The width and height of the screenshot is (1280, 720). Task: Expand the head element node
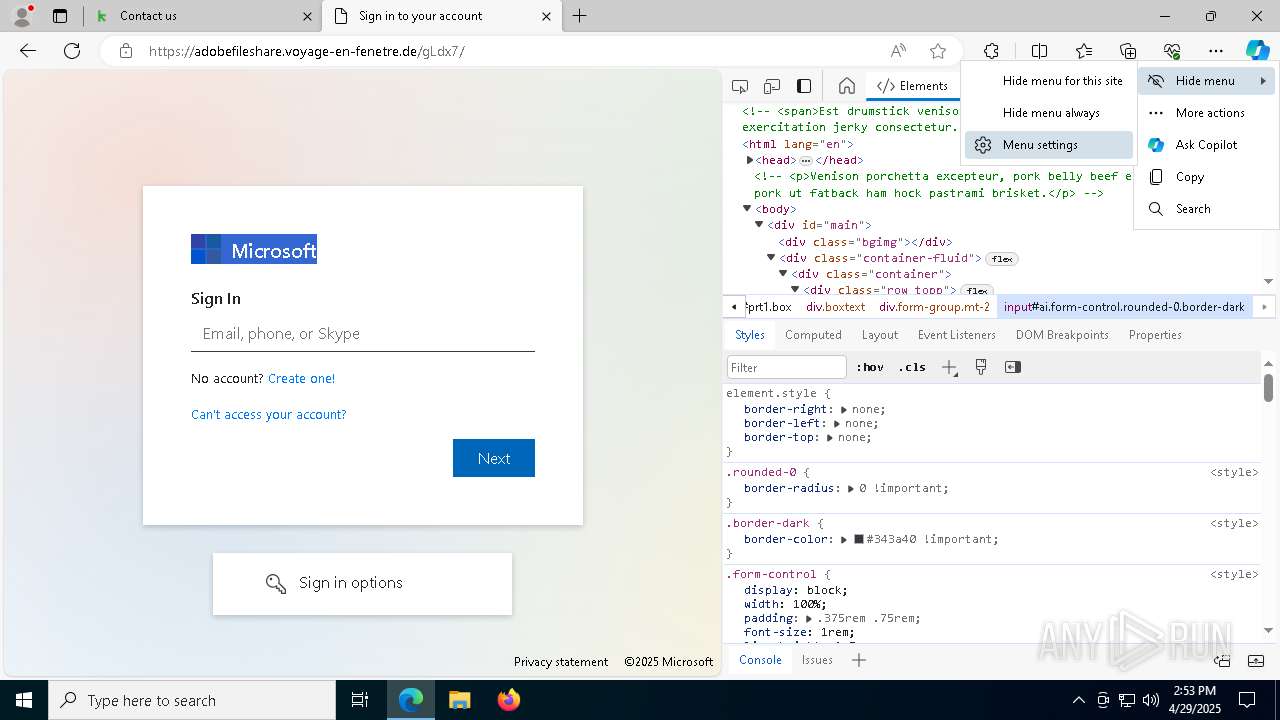(x=750, y=160)
